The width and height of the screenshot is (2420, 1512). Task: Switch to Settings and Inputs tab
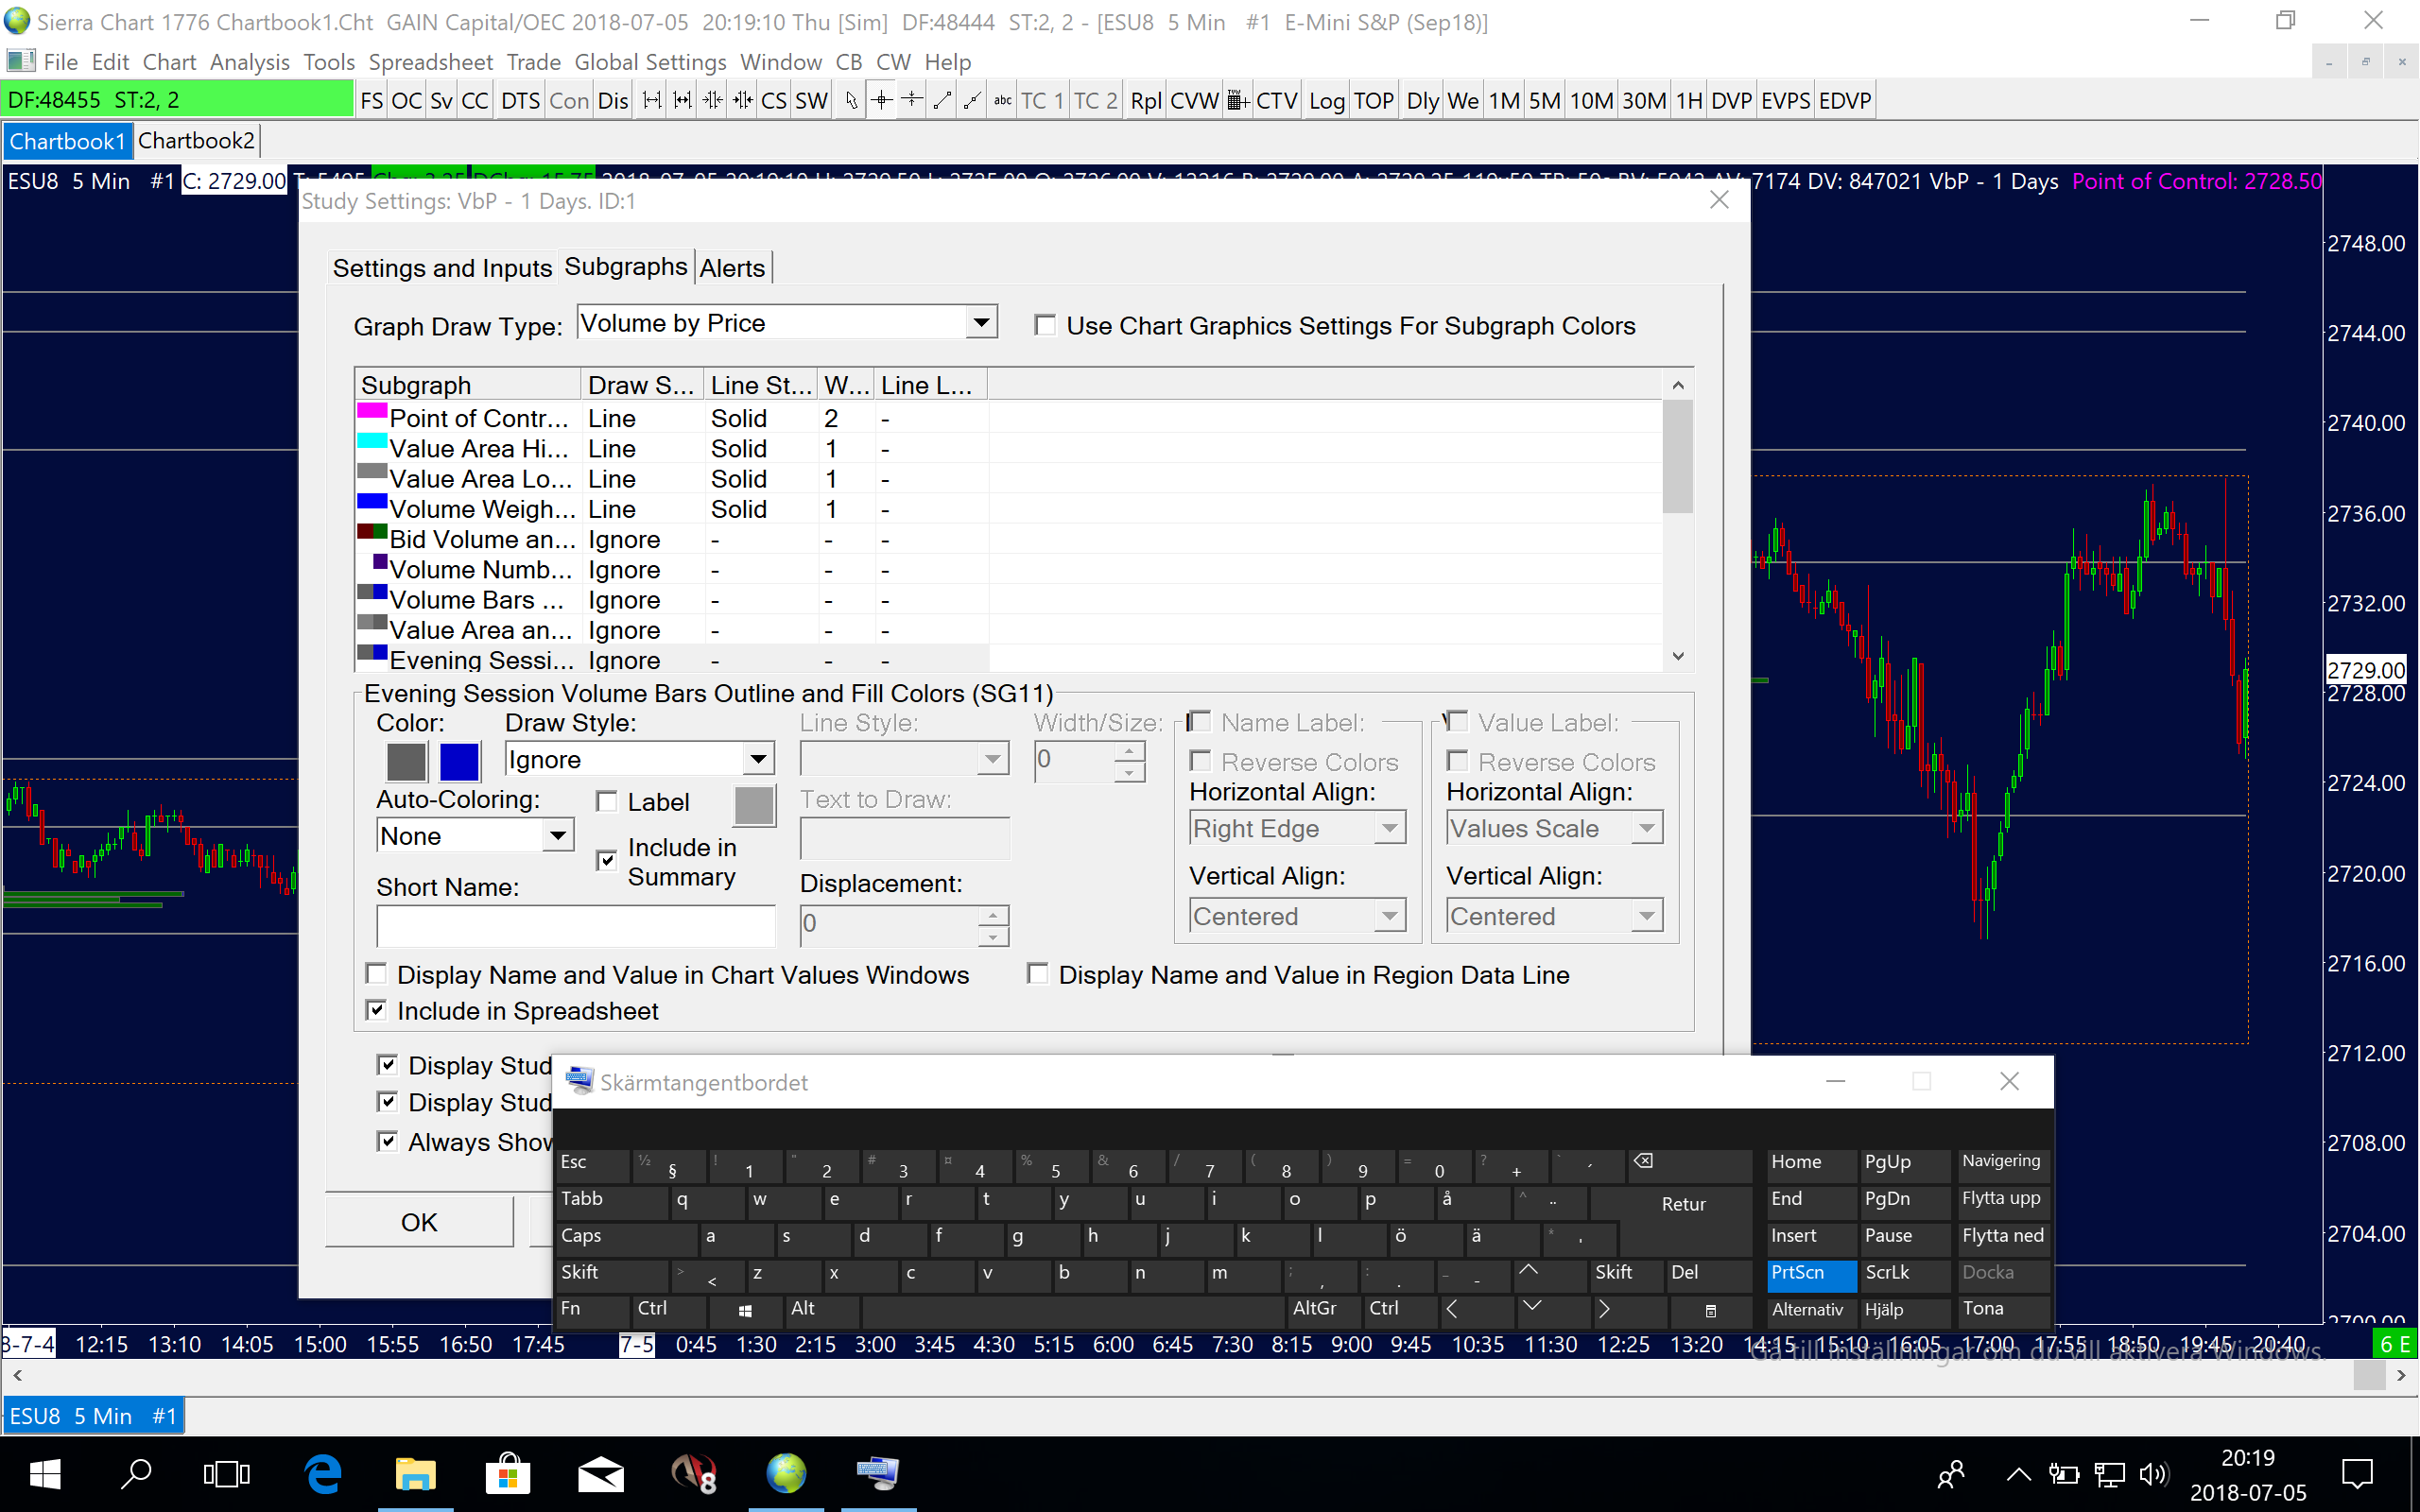(x=441, y=268)
